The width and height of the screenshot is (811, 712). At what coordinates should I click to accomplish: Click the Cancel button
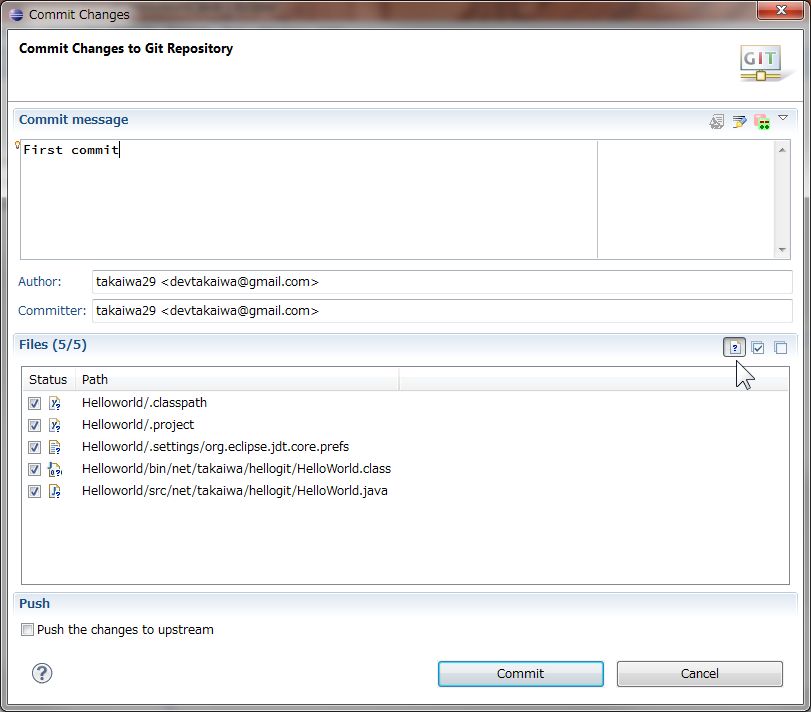(x=699, y=674)
